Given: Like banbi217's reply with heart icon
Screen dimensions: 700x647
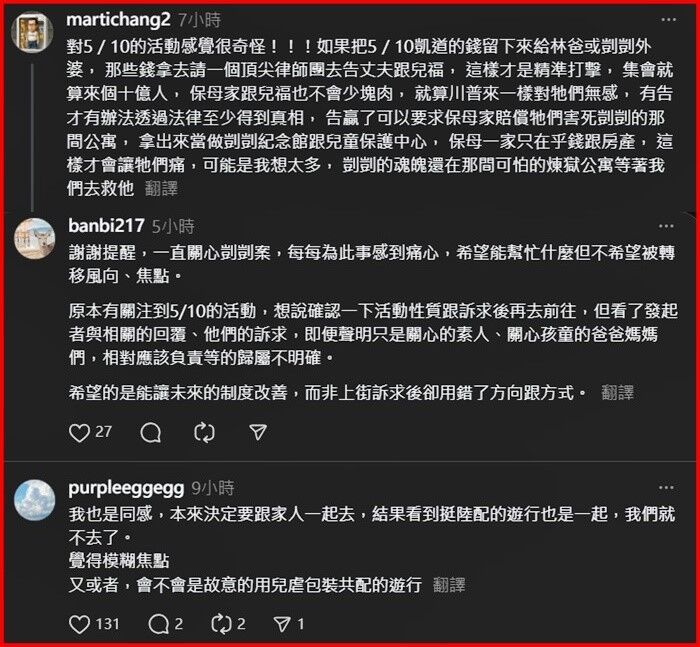Looking at the screenshot, I should click(79, 433).
